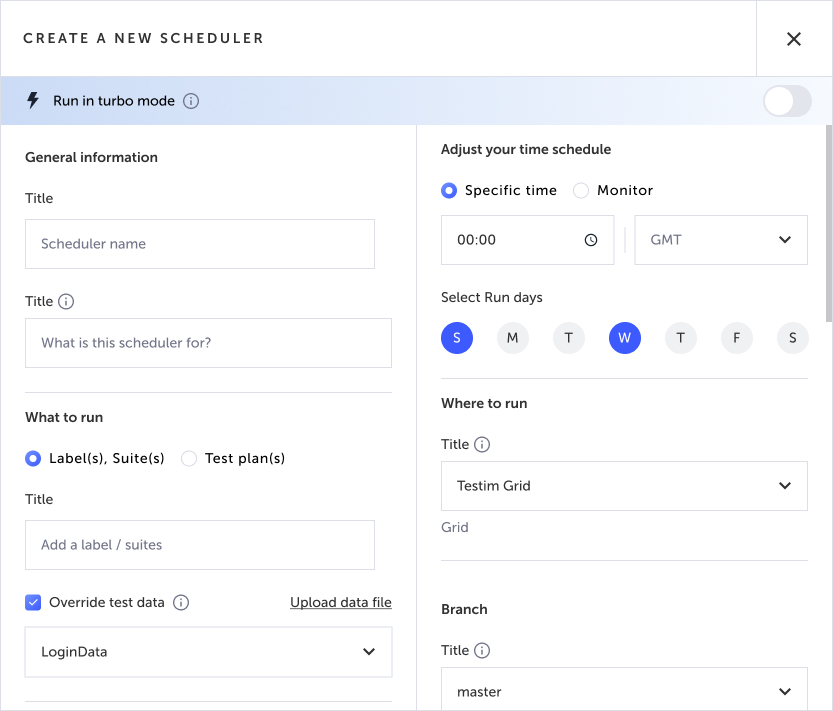The width and height of the screenshot is (833, 711).
Task: Open the LoginData test data dropdown
Action: 208,652
